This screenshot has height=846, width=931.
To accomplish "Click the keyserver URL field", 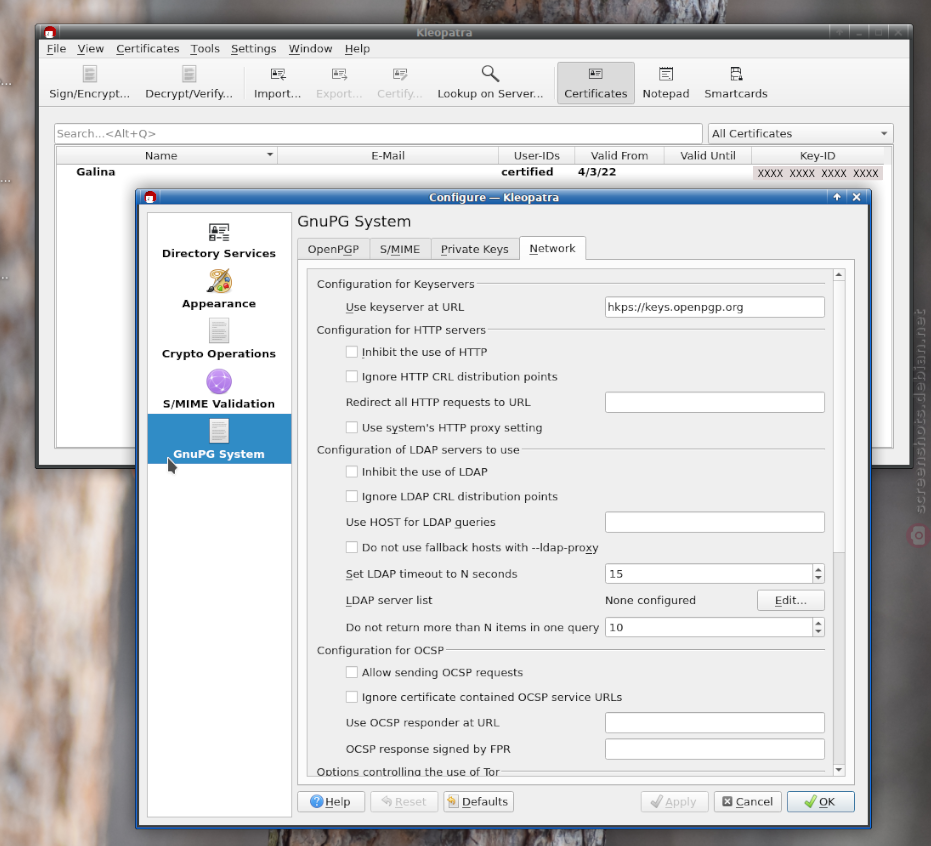I will 714,307.
